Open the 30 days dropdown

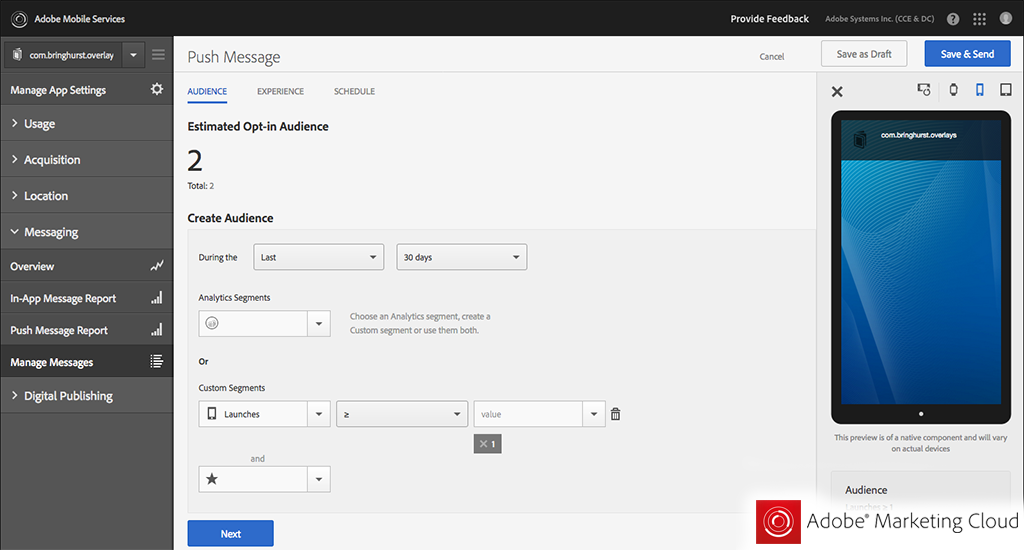[x=461, y=257]
